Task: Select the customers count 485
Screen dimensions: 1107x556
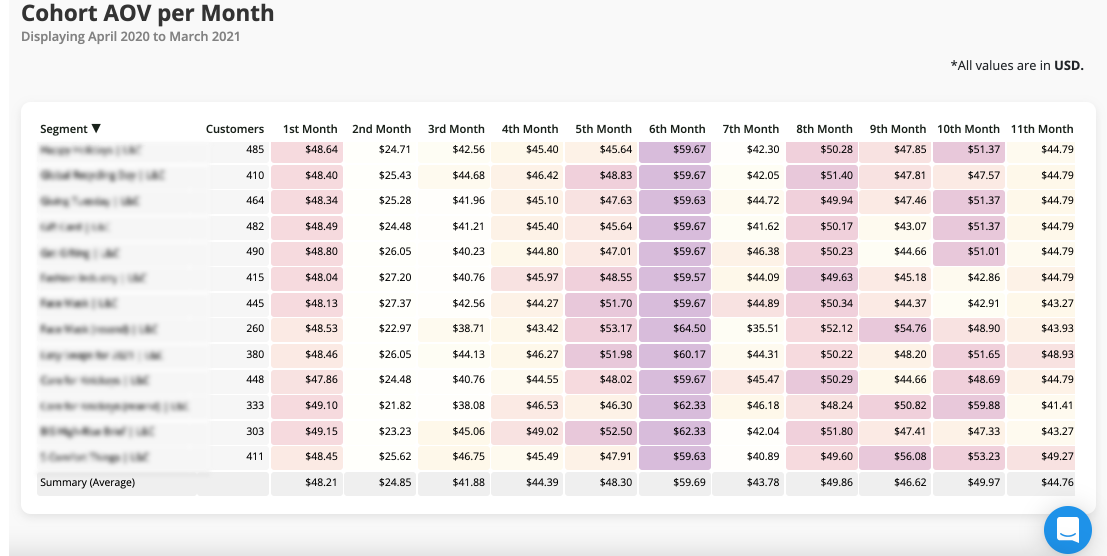Action: tap(255, 150)
